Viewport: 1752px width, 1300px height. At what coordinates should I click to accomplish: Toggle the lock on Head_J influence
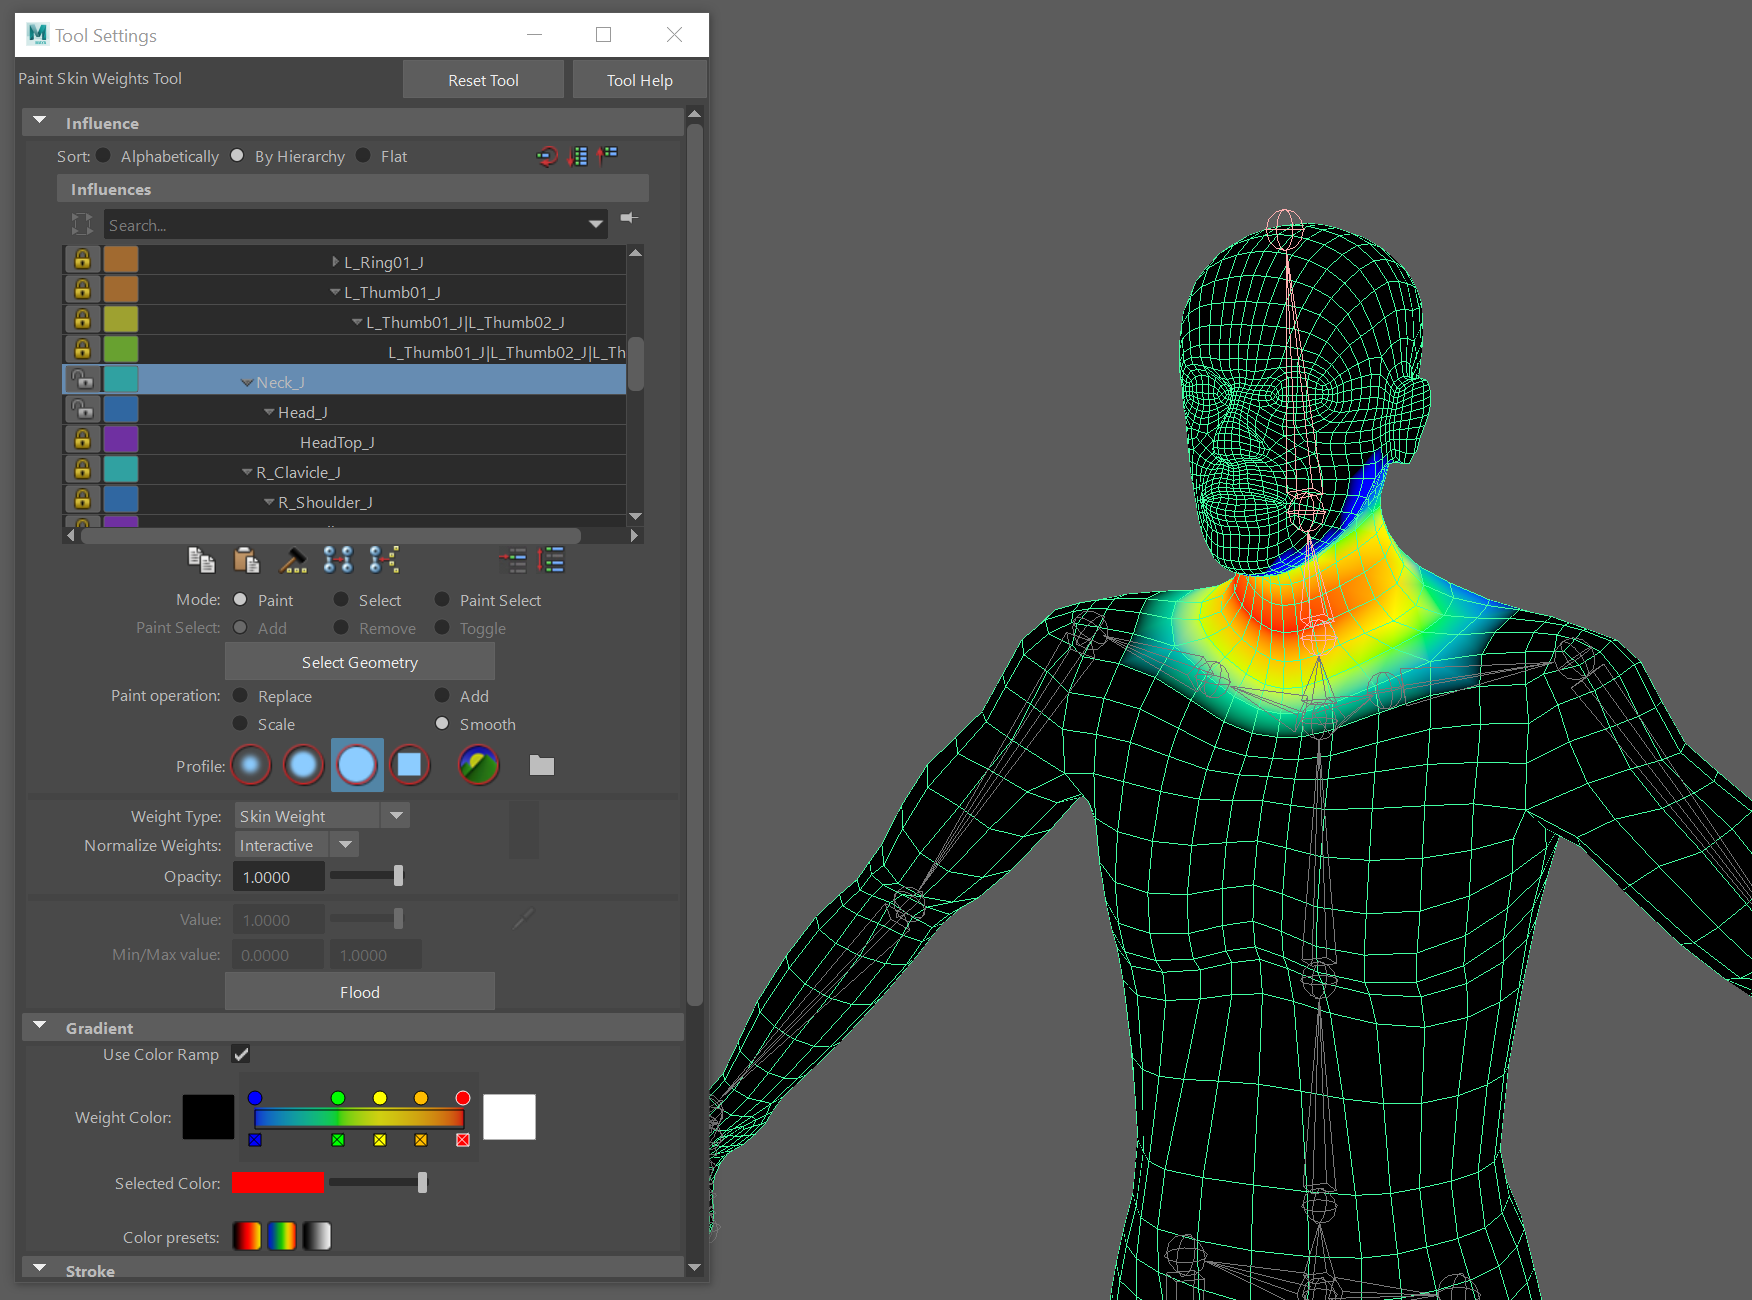[83, 410]
